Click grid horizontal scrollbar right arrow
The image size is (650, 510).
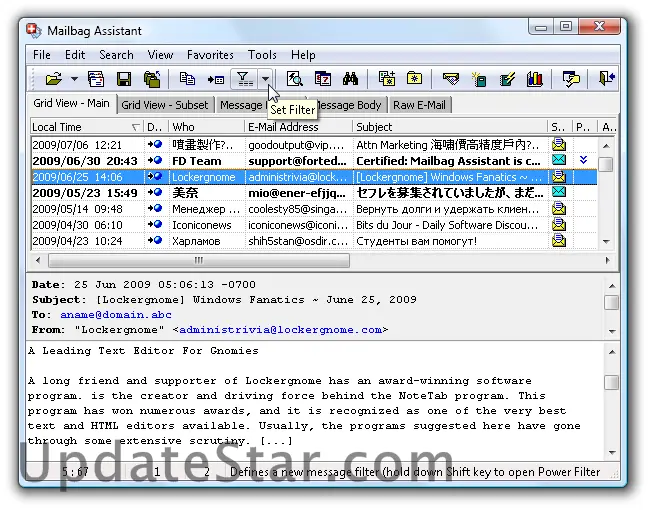pyautogui.click(x=607, y=260)
